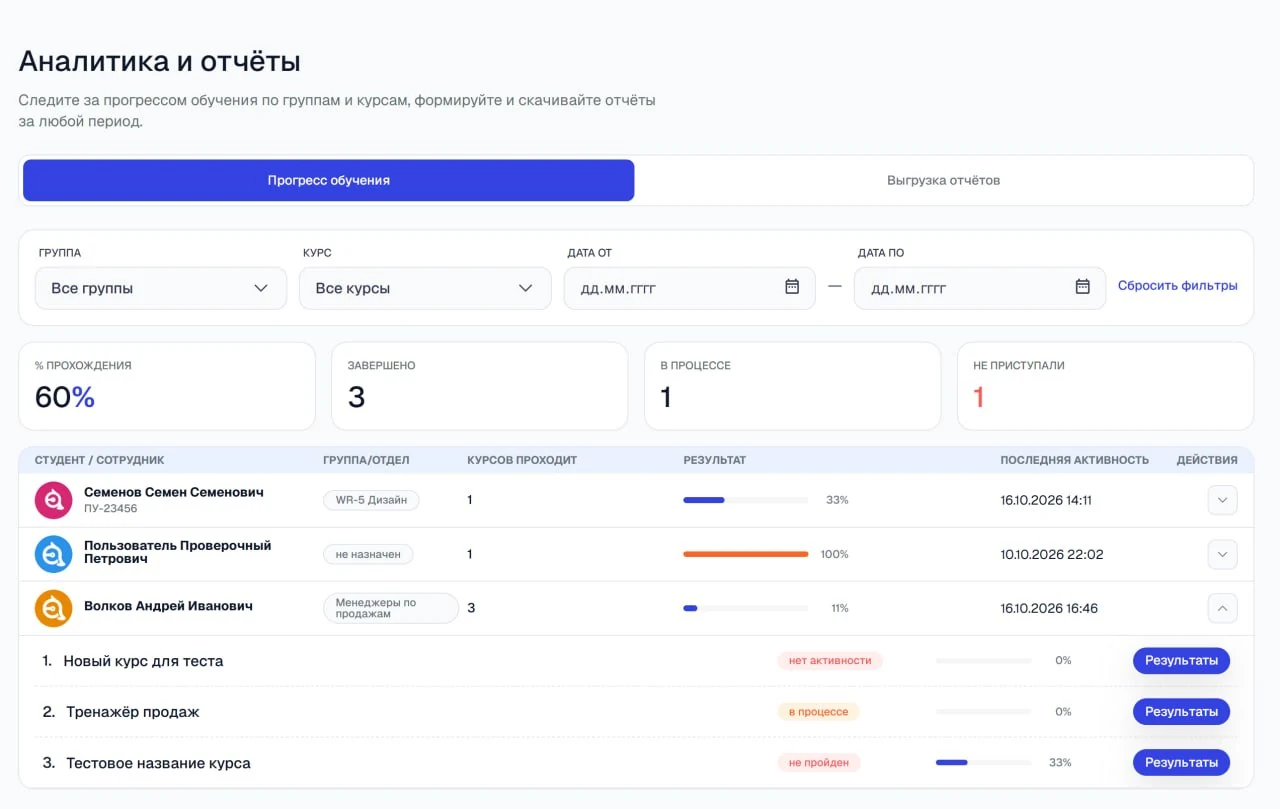Click the date 16.10.2026 16:46
Image resolution: width=1280 pixels, height=809 pixels.
click(x=1049, y=608)
